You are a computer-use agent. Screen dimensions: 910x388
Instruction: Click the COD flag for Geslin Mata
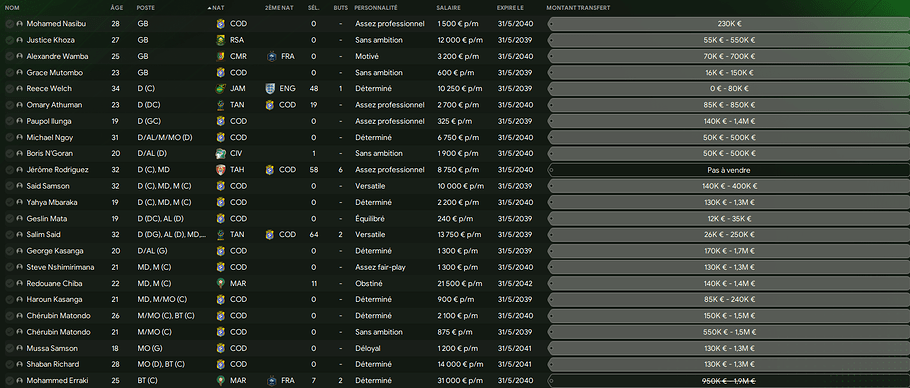tap(220, 219)
